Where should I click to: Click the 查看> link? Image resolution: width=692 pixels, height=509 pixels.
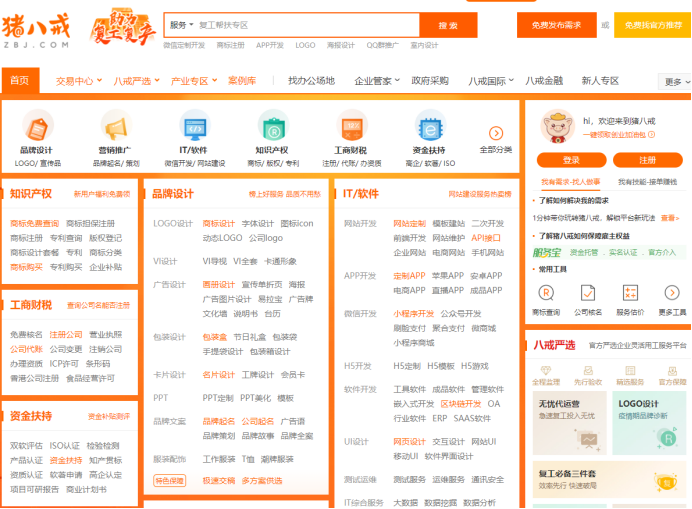pos(670,218)
